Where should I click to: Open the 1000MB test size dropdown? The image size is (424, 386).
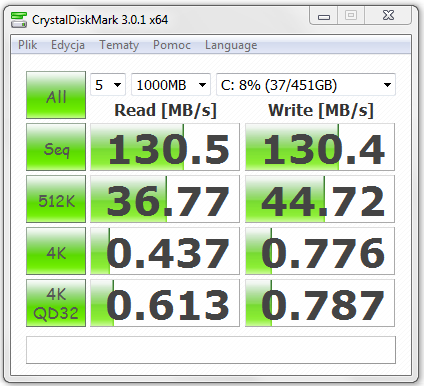click(x=171, y=85)
